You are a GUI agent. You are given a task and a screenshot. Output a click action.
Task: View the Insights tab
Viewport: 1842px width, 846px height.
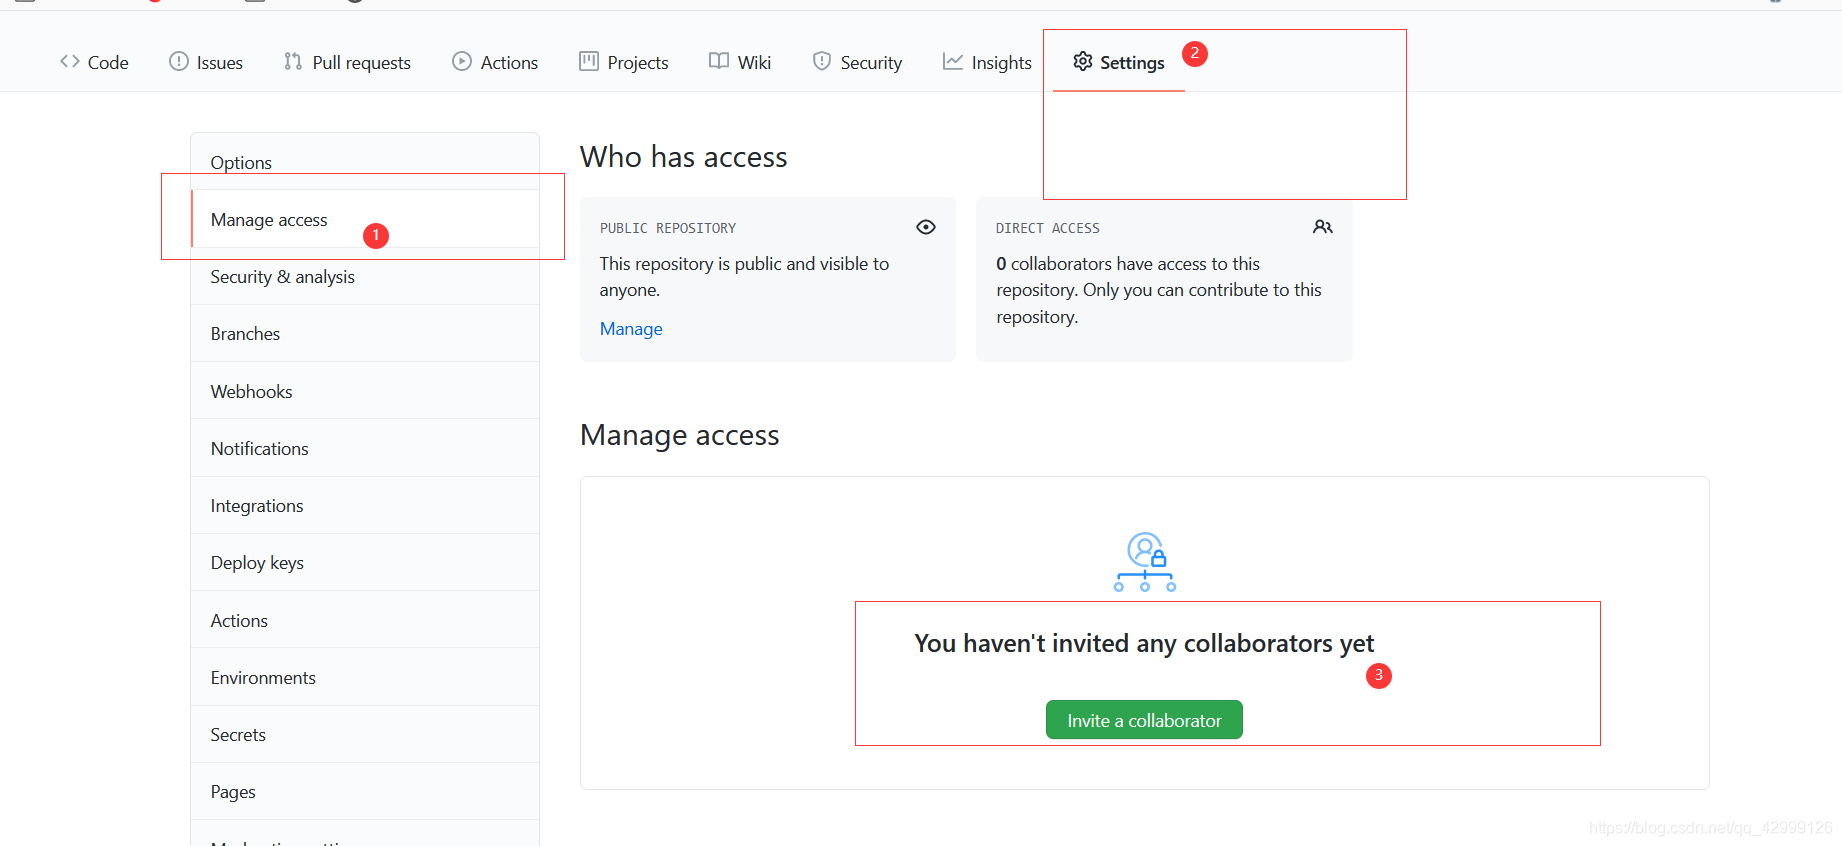point(987,63)
